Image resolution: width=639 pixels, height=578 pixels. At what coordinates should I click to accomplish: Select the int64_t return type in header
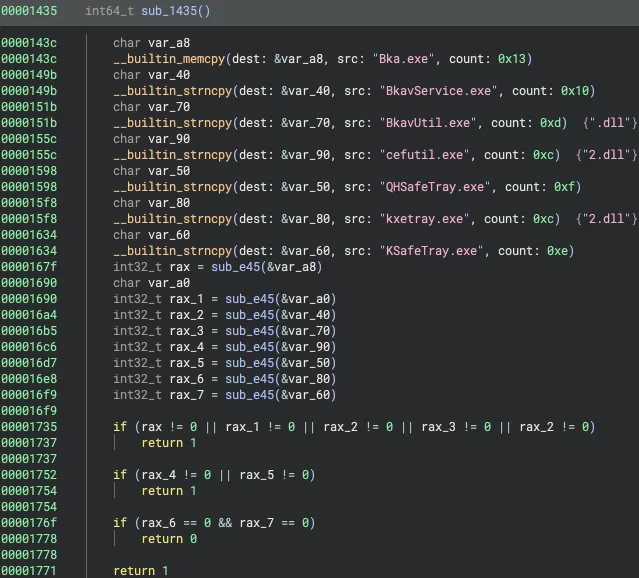(x=109, y=11)
